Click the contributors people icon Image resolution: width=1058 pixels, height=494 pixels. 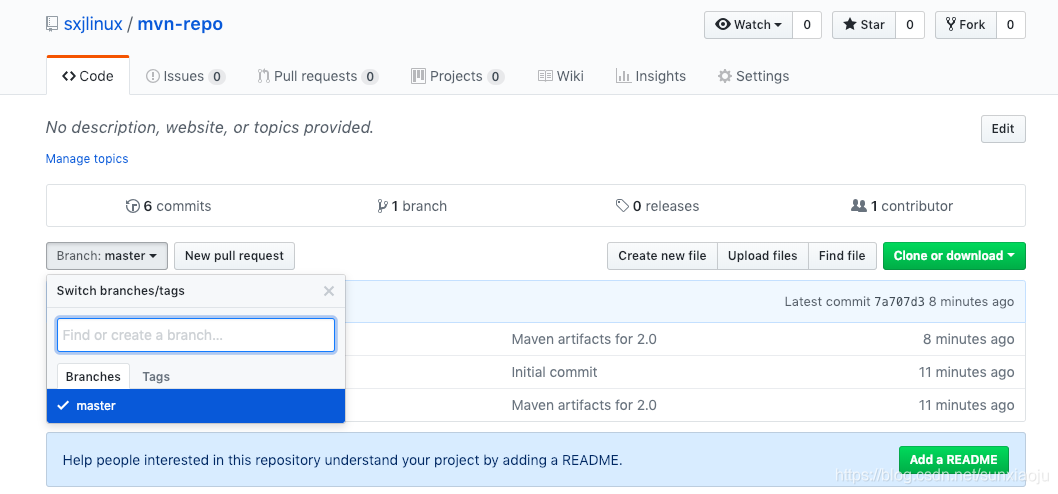point(859,206)
